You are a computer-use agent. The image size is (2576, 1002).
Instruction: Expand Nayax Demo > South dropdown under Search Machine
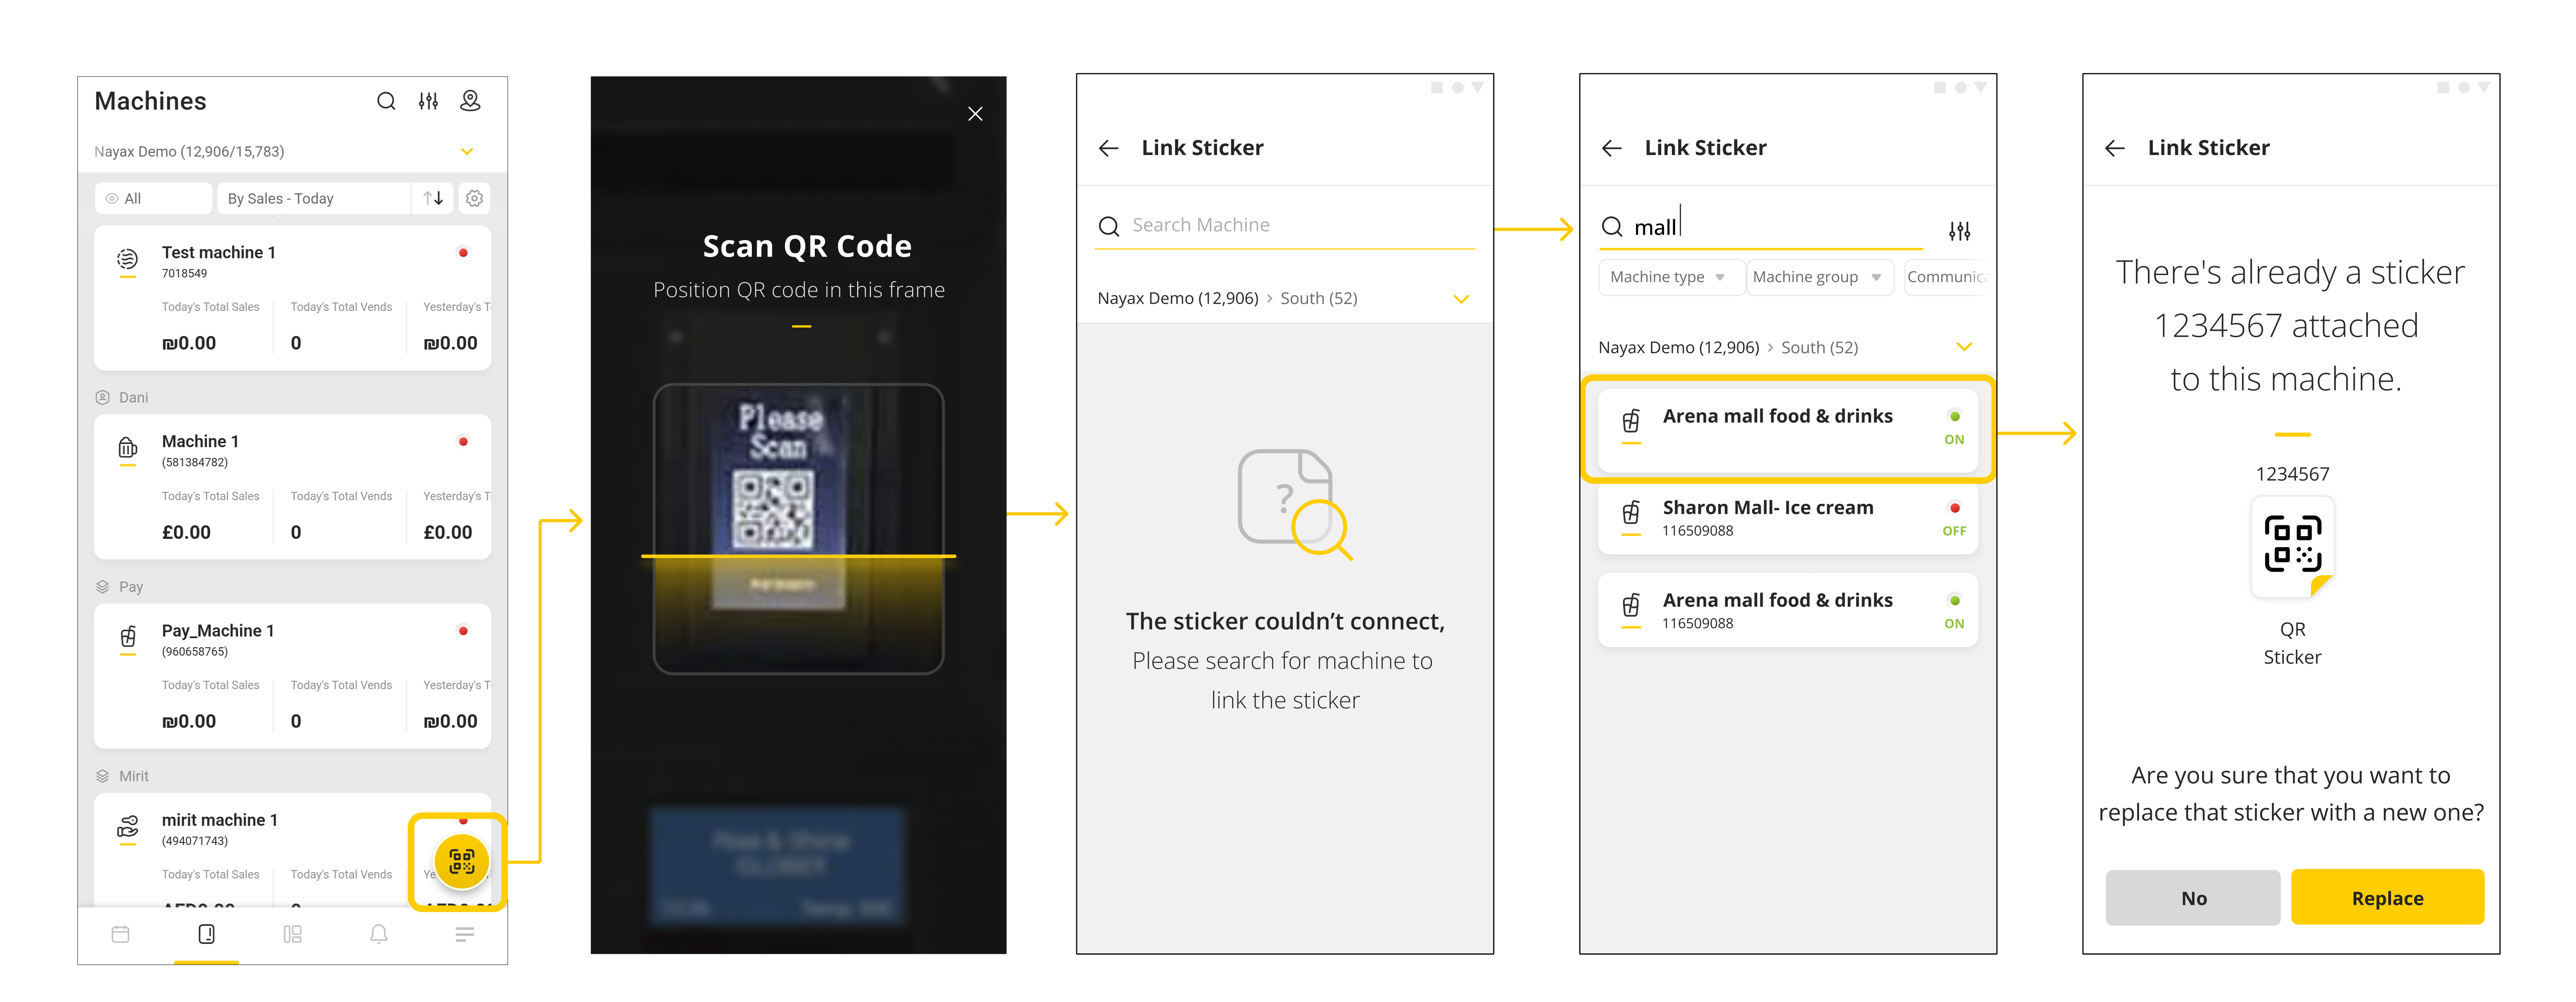click(x=1461, y=299)
